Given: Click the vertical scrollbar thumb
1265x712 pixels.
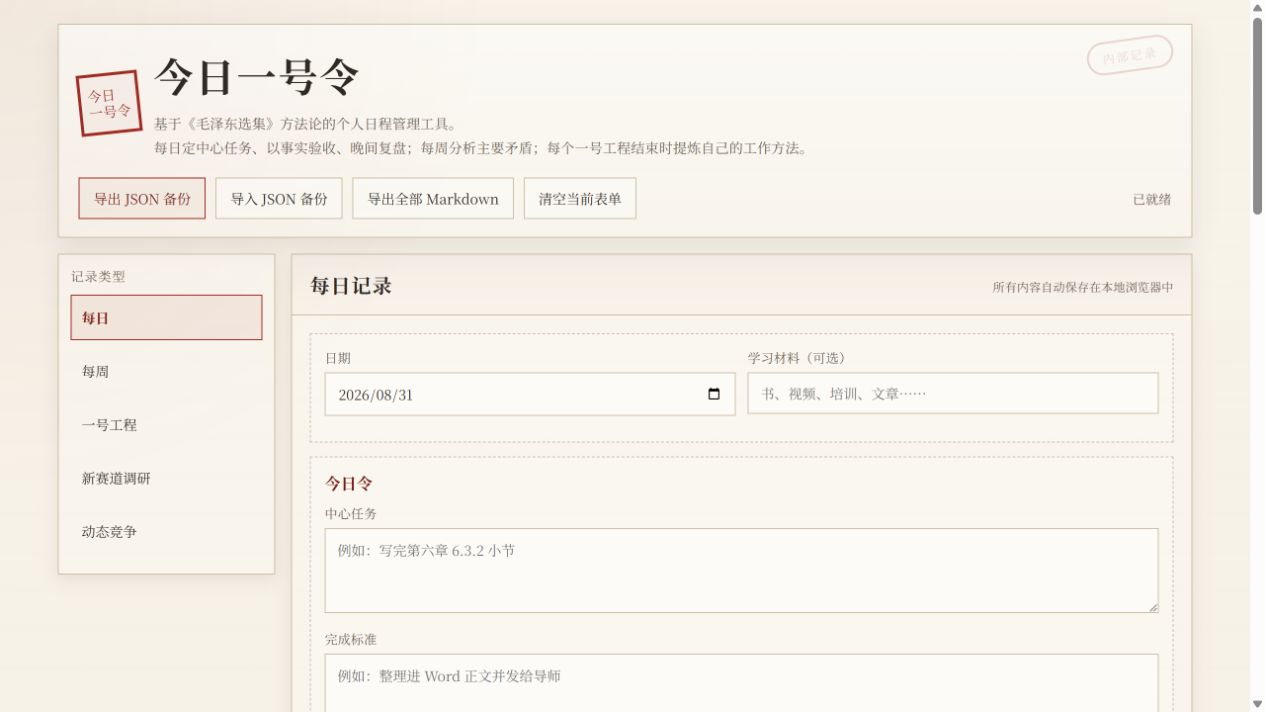Looking at the screenshot, I should coord(1257,115).
